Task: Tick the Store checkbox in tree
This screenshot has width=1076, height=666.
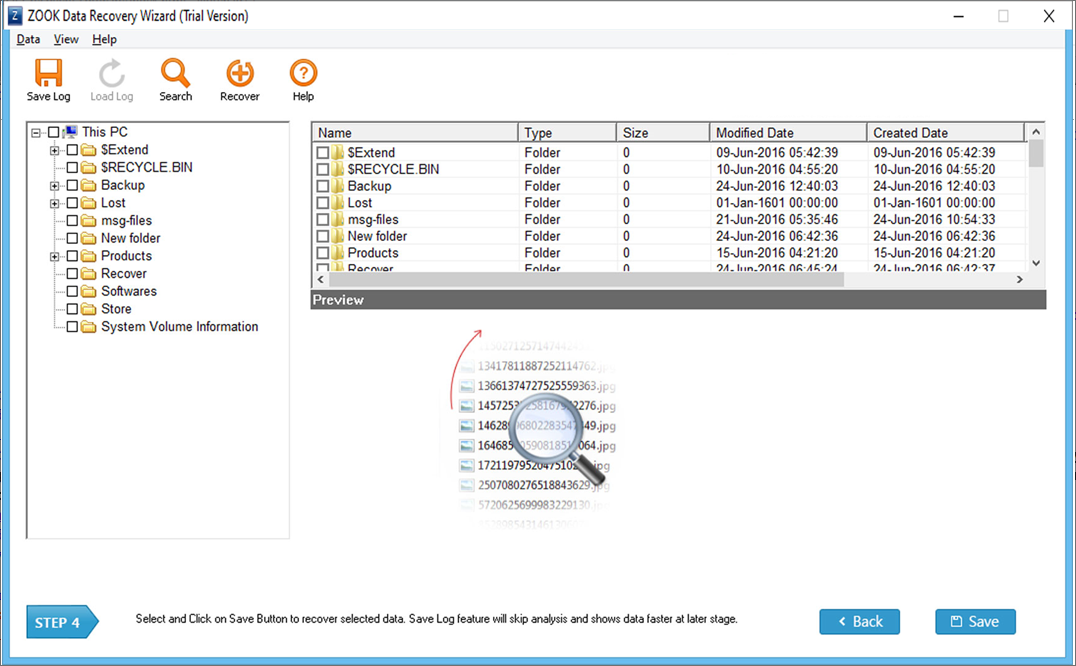Action: (72, 309)
